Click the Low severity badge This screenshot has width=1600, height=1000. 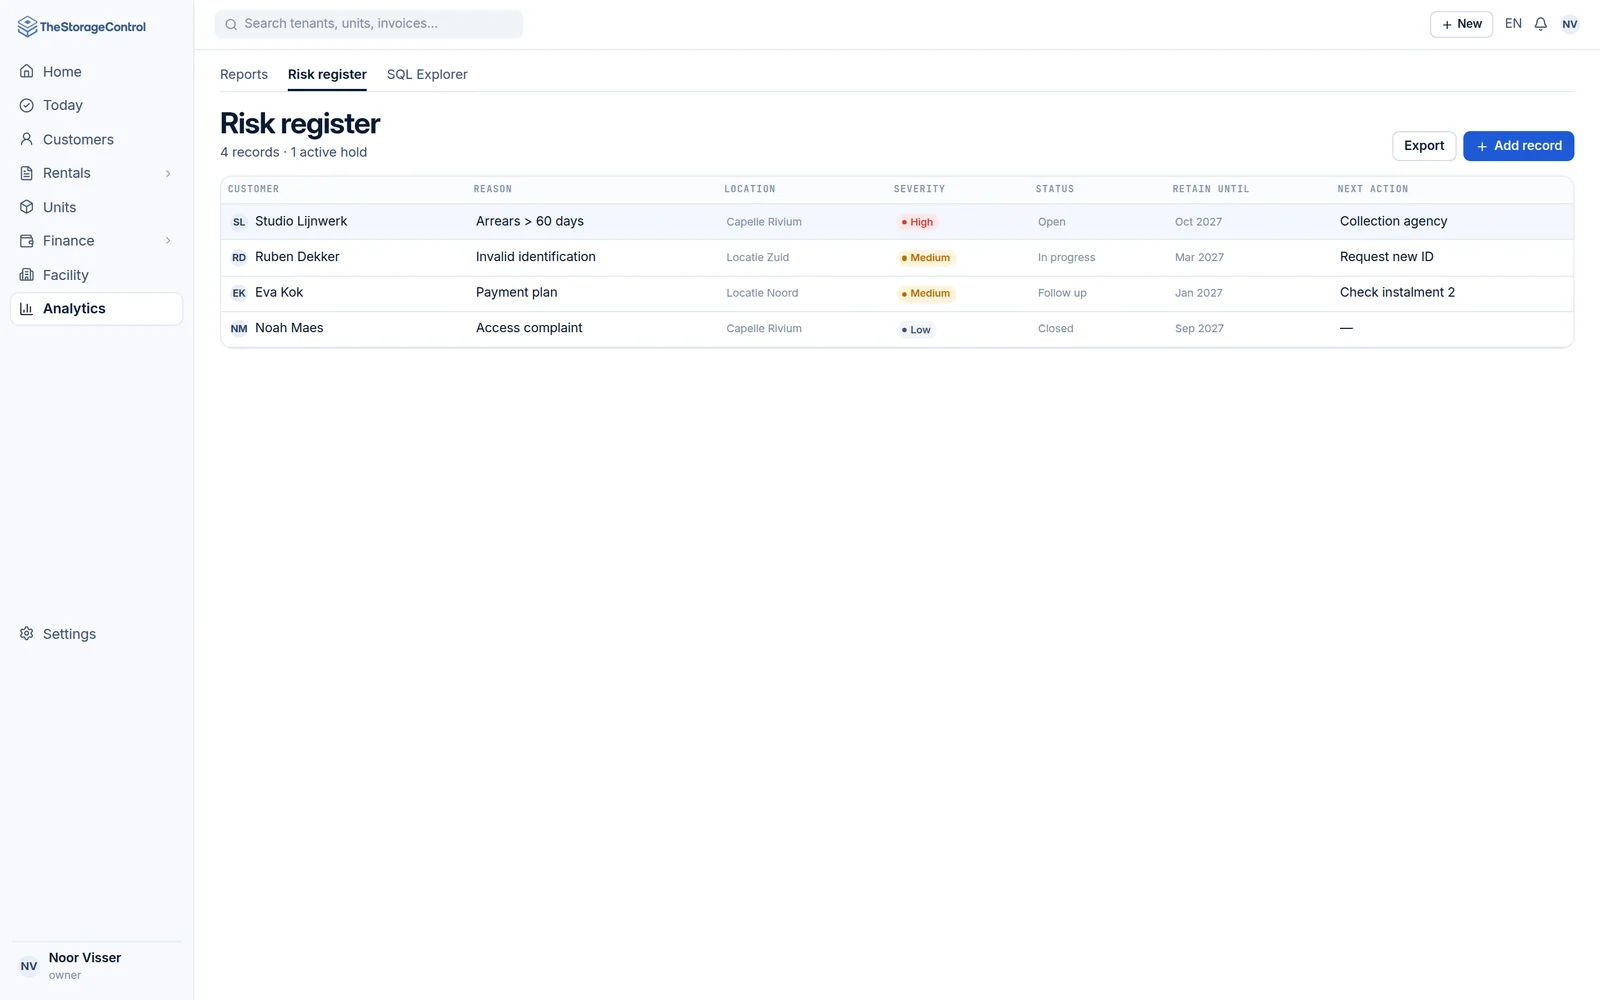[x=916, y=329]
